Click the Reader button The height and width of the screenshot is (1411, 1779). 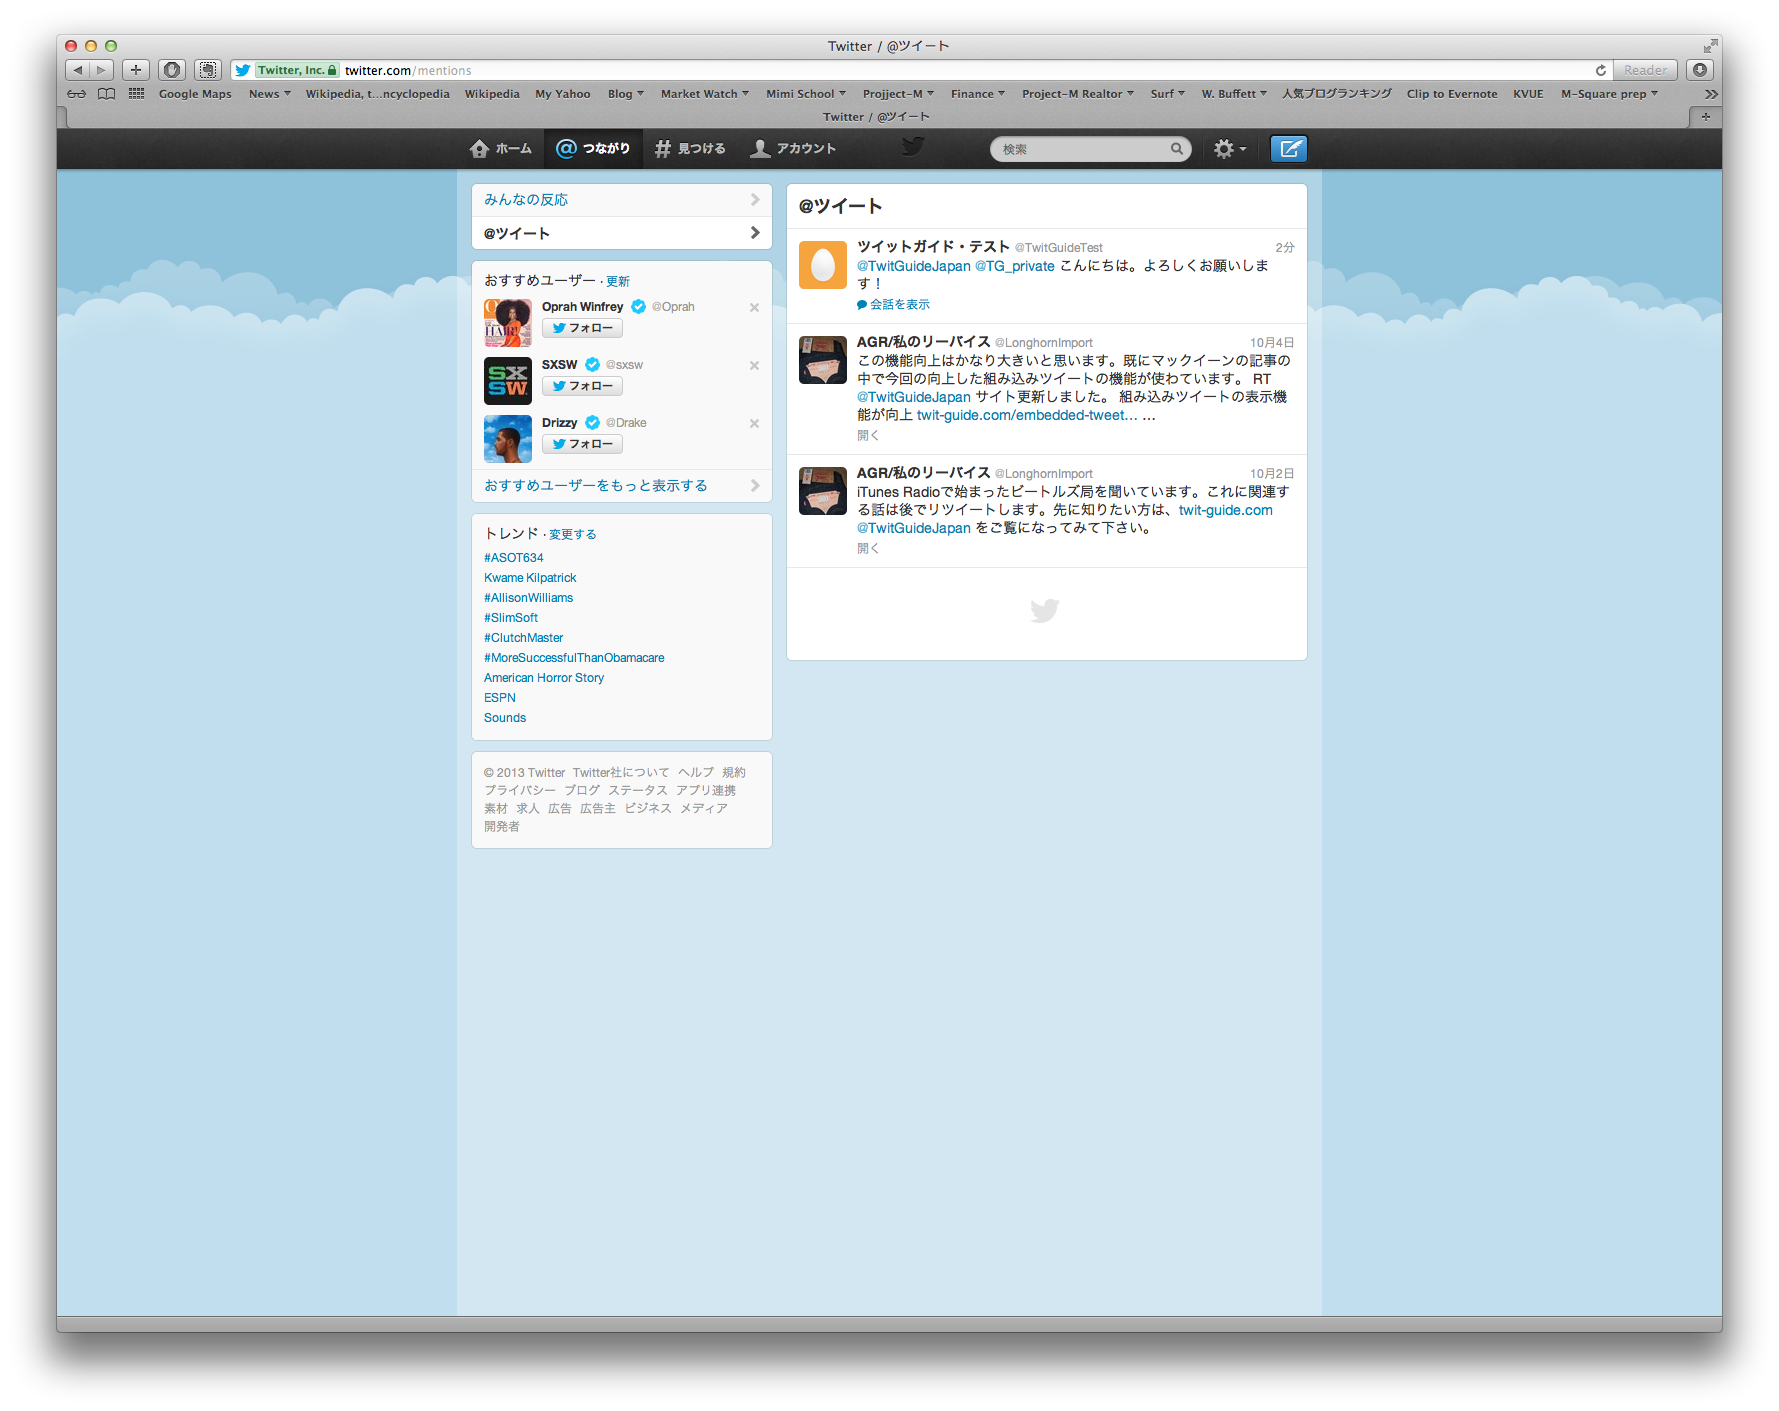pos(1645,70)
